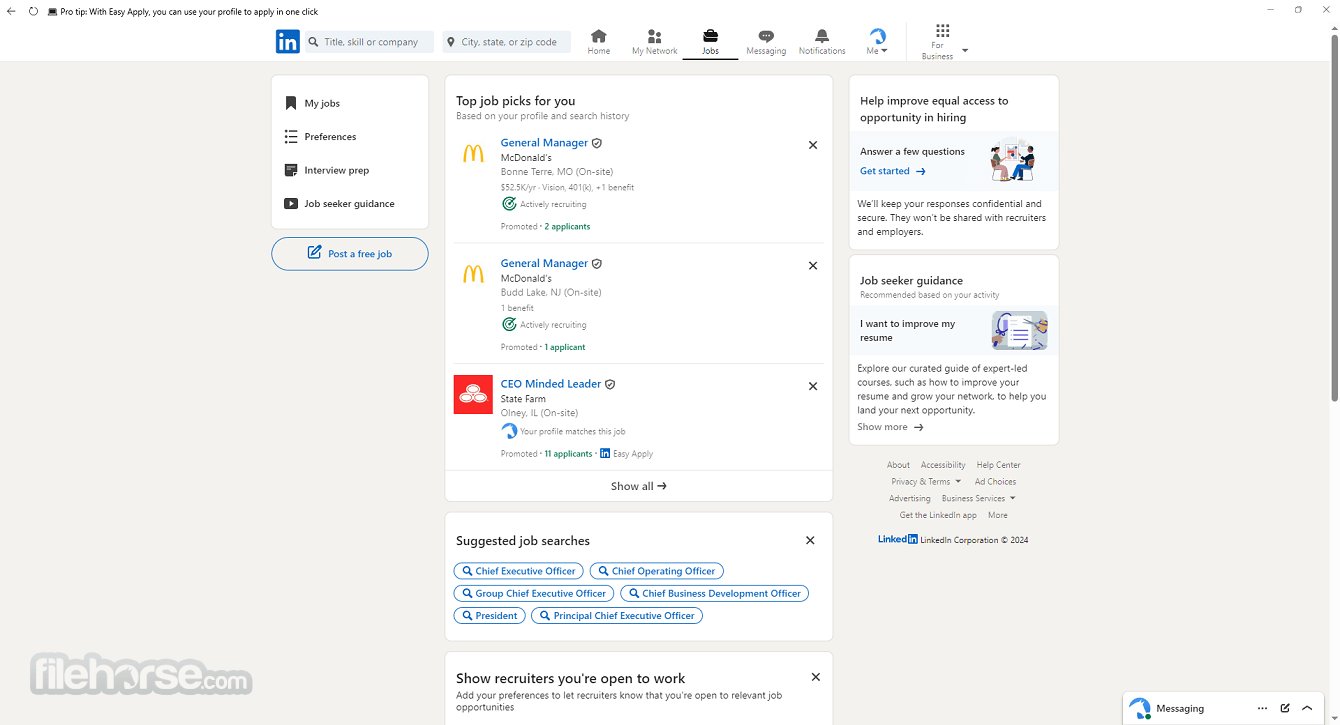The height and width of the screenshot is (725, 1340).
Task: Dismiss the Budd Lake General Manager job
Action: [813, 266]
